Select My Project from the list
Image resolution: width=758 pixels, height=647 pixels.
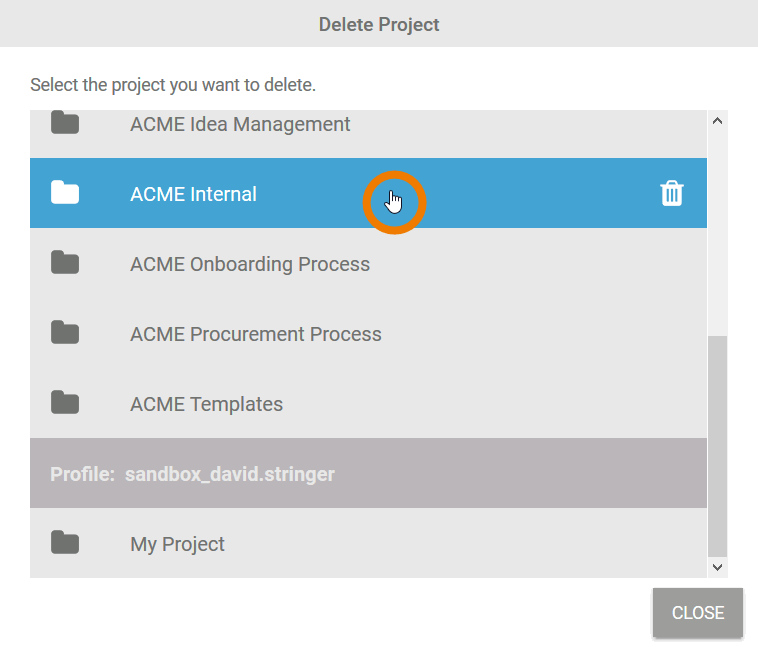(177, 544)
